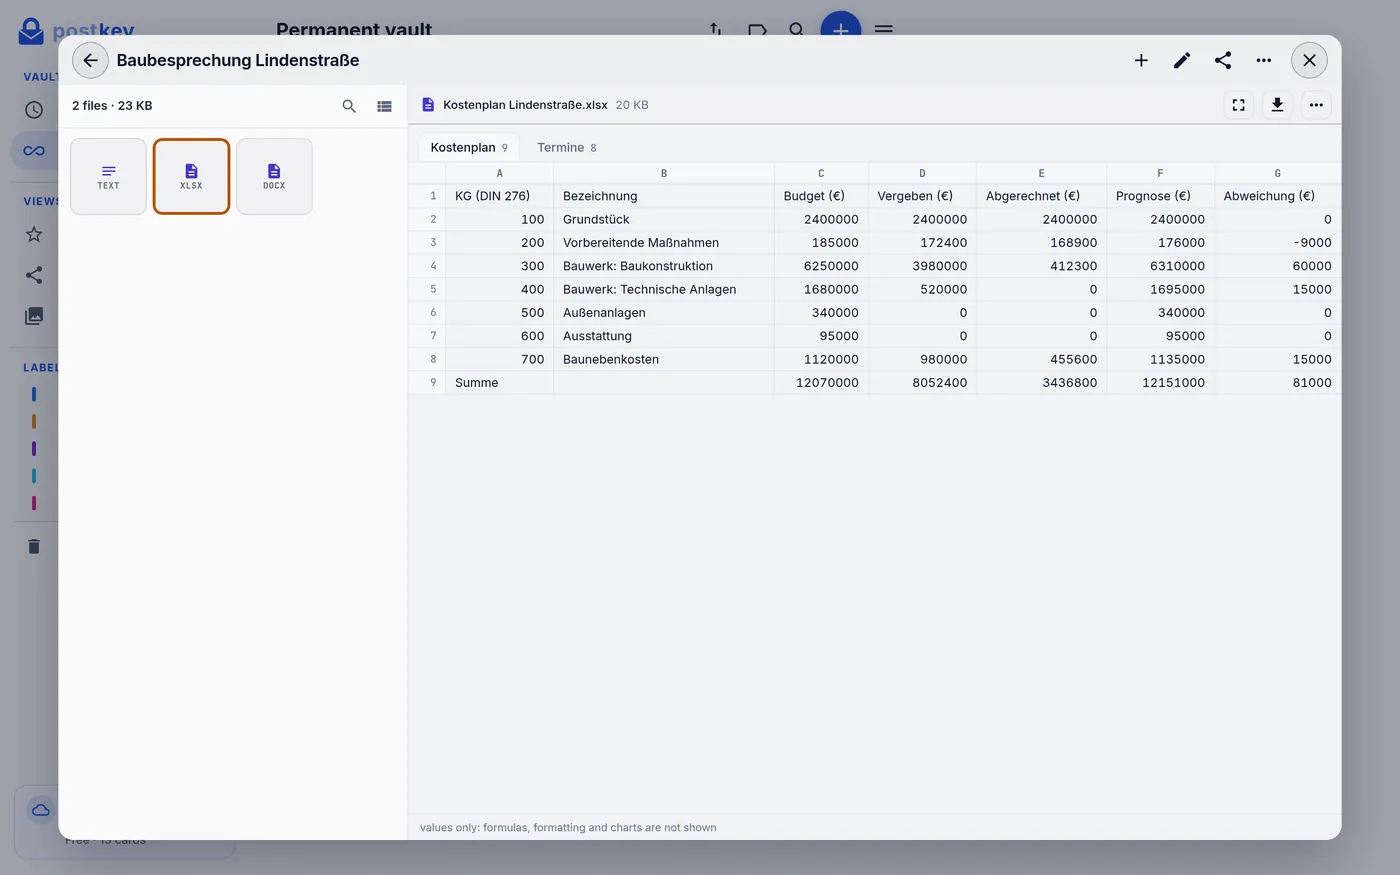Open the DOCX file thumbnail
The width and height of the screenshot is (1400, 875).
(x=274, y=176)
